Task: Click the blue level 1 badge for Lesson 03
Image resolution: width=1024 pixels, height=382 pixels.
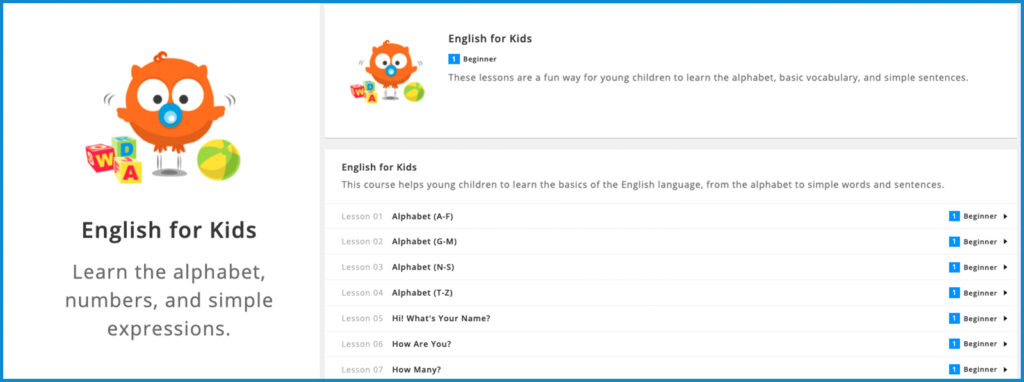Action: (954, 267)
